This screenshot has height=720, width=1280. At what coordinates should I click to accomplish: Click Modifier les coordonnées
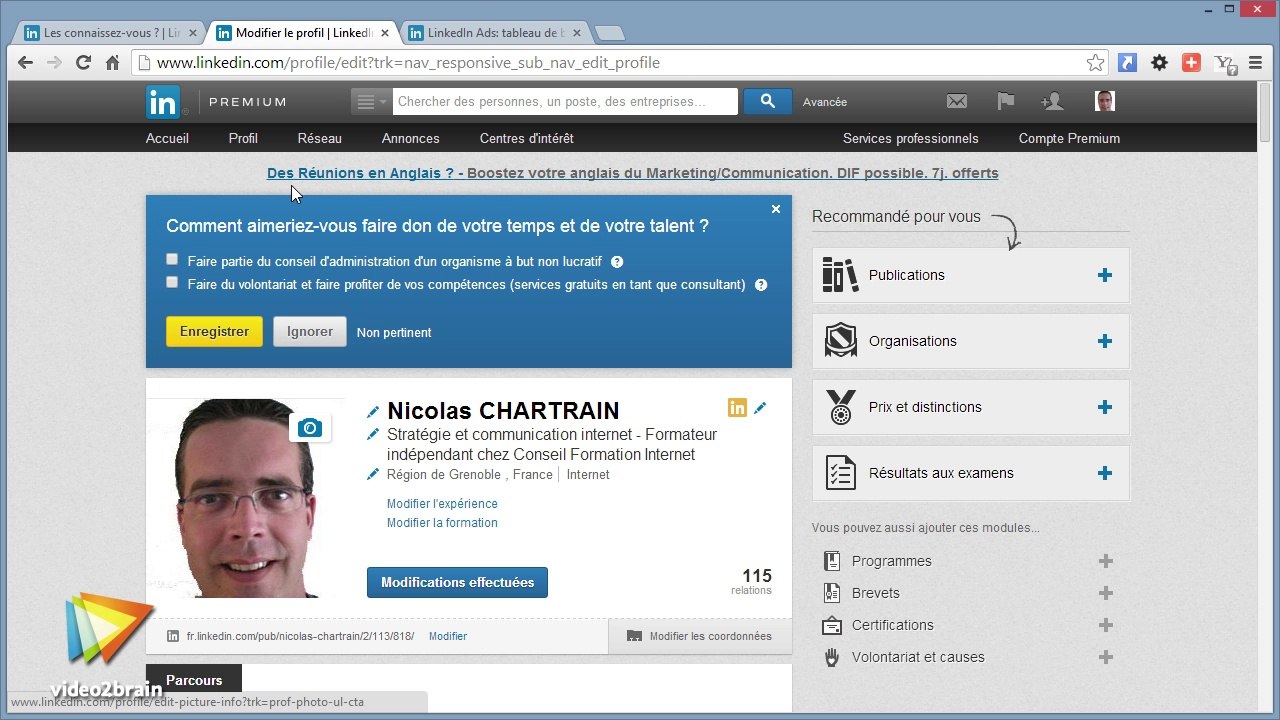pyautogui.click(x=700, y=636)
